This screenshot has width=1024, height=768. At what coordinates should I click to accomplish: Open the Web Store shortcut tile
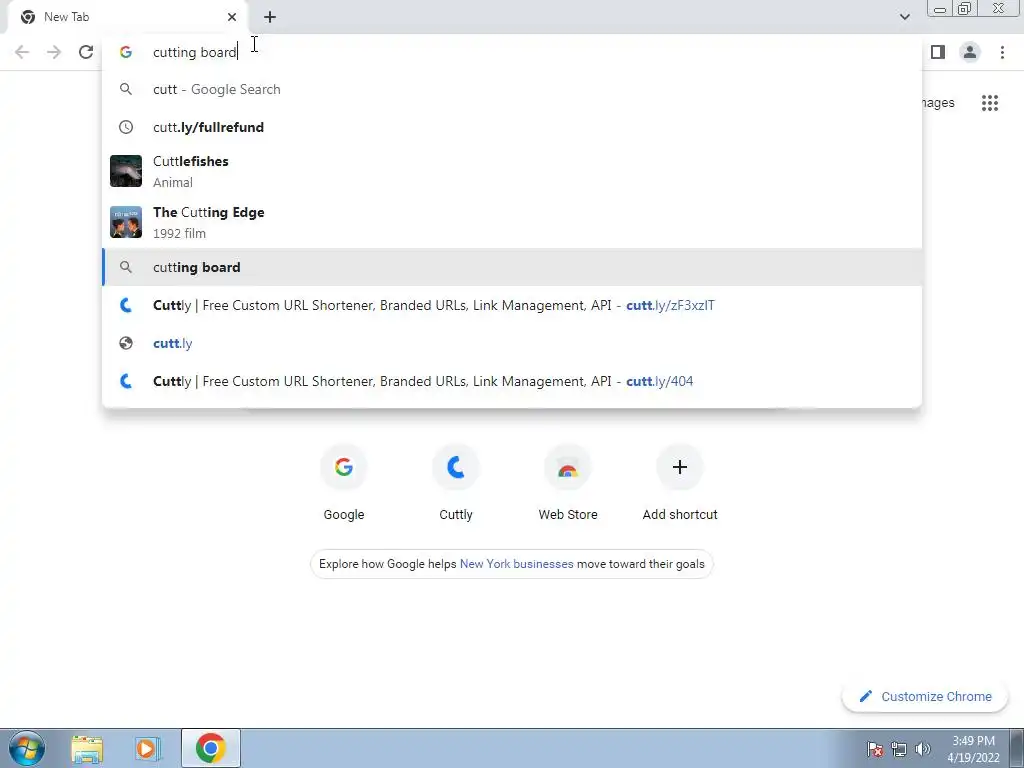point(568,482)
